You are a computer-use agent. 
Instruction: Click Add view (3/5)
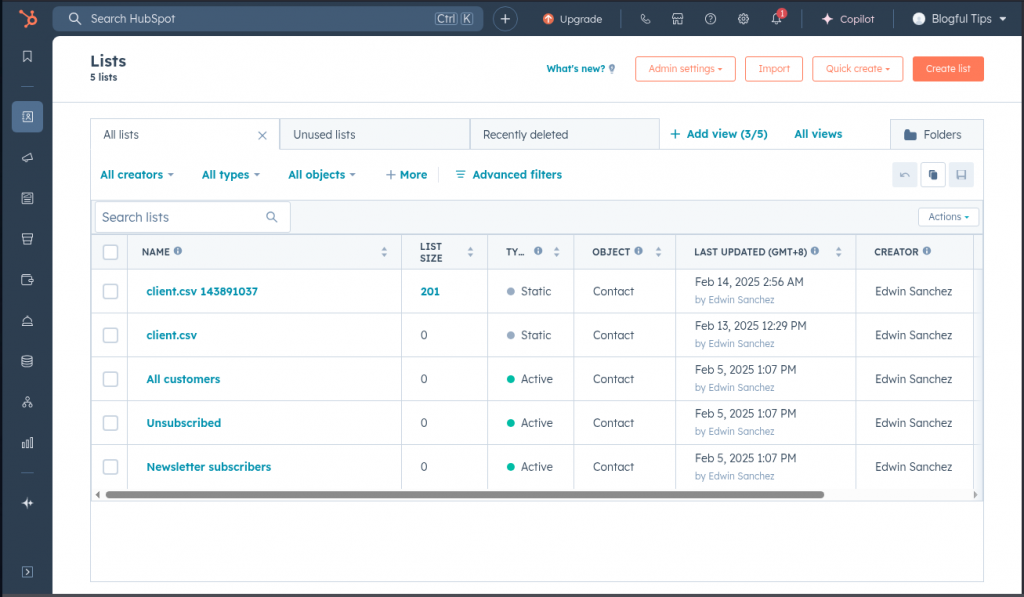[x=719, y=134]
